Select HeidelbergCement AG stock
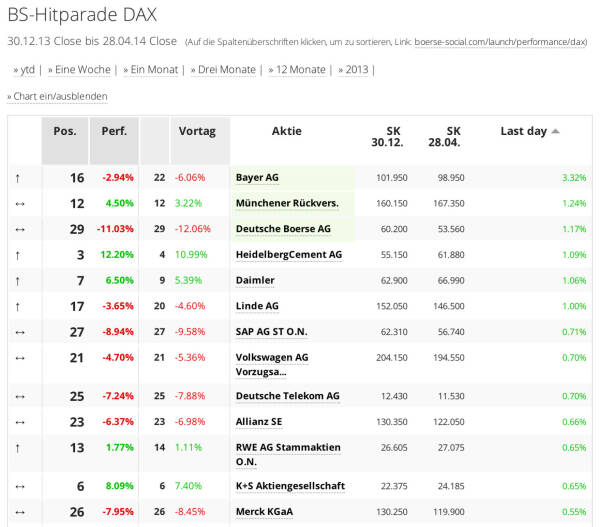The width and height of the screenshot is (600, 527). (x=288, y=255)
